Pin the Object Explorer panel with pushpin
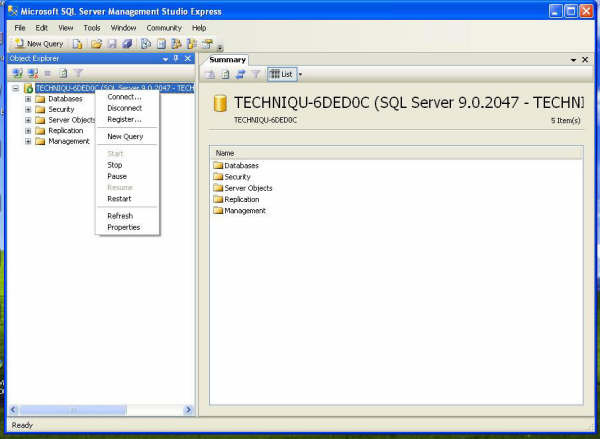600x439 pixels. 176,59
